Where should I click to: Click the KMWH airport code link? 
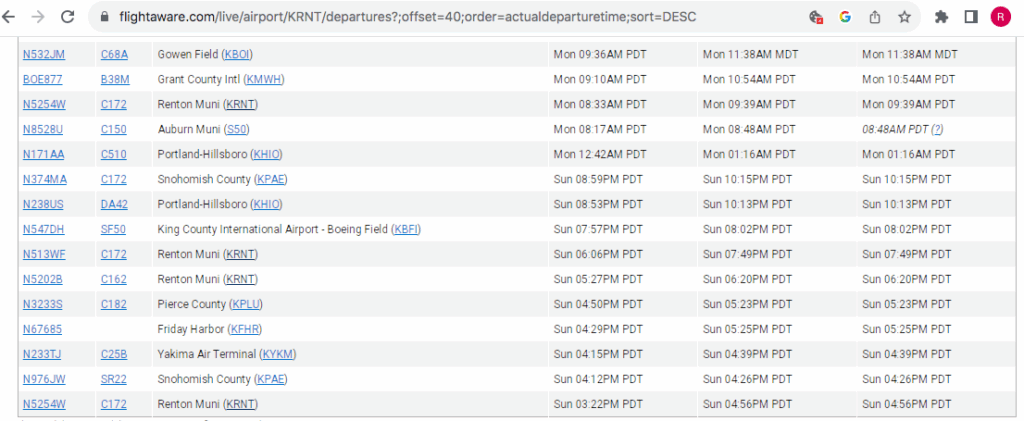coord(264,78)
